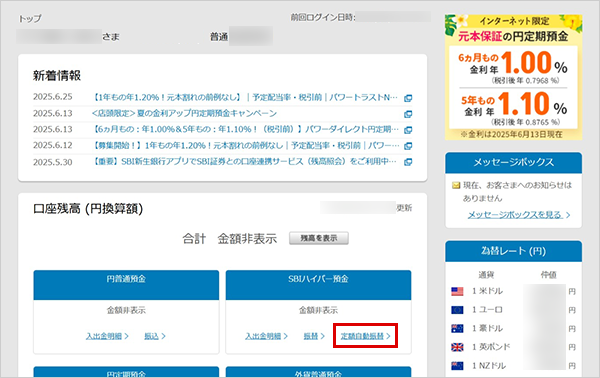Image resolution: width=600 pixels, height=378 pixels.
Task: Click the 円定期預金 interest rate banner
Action: (x=514, y=77)
